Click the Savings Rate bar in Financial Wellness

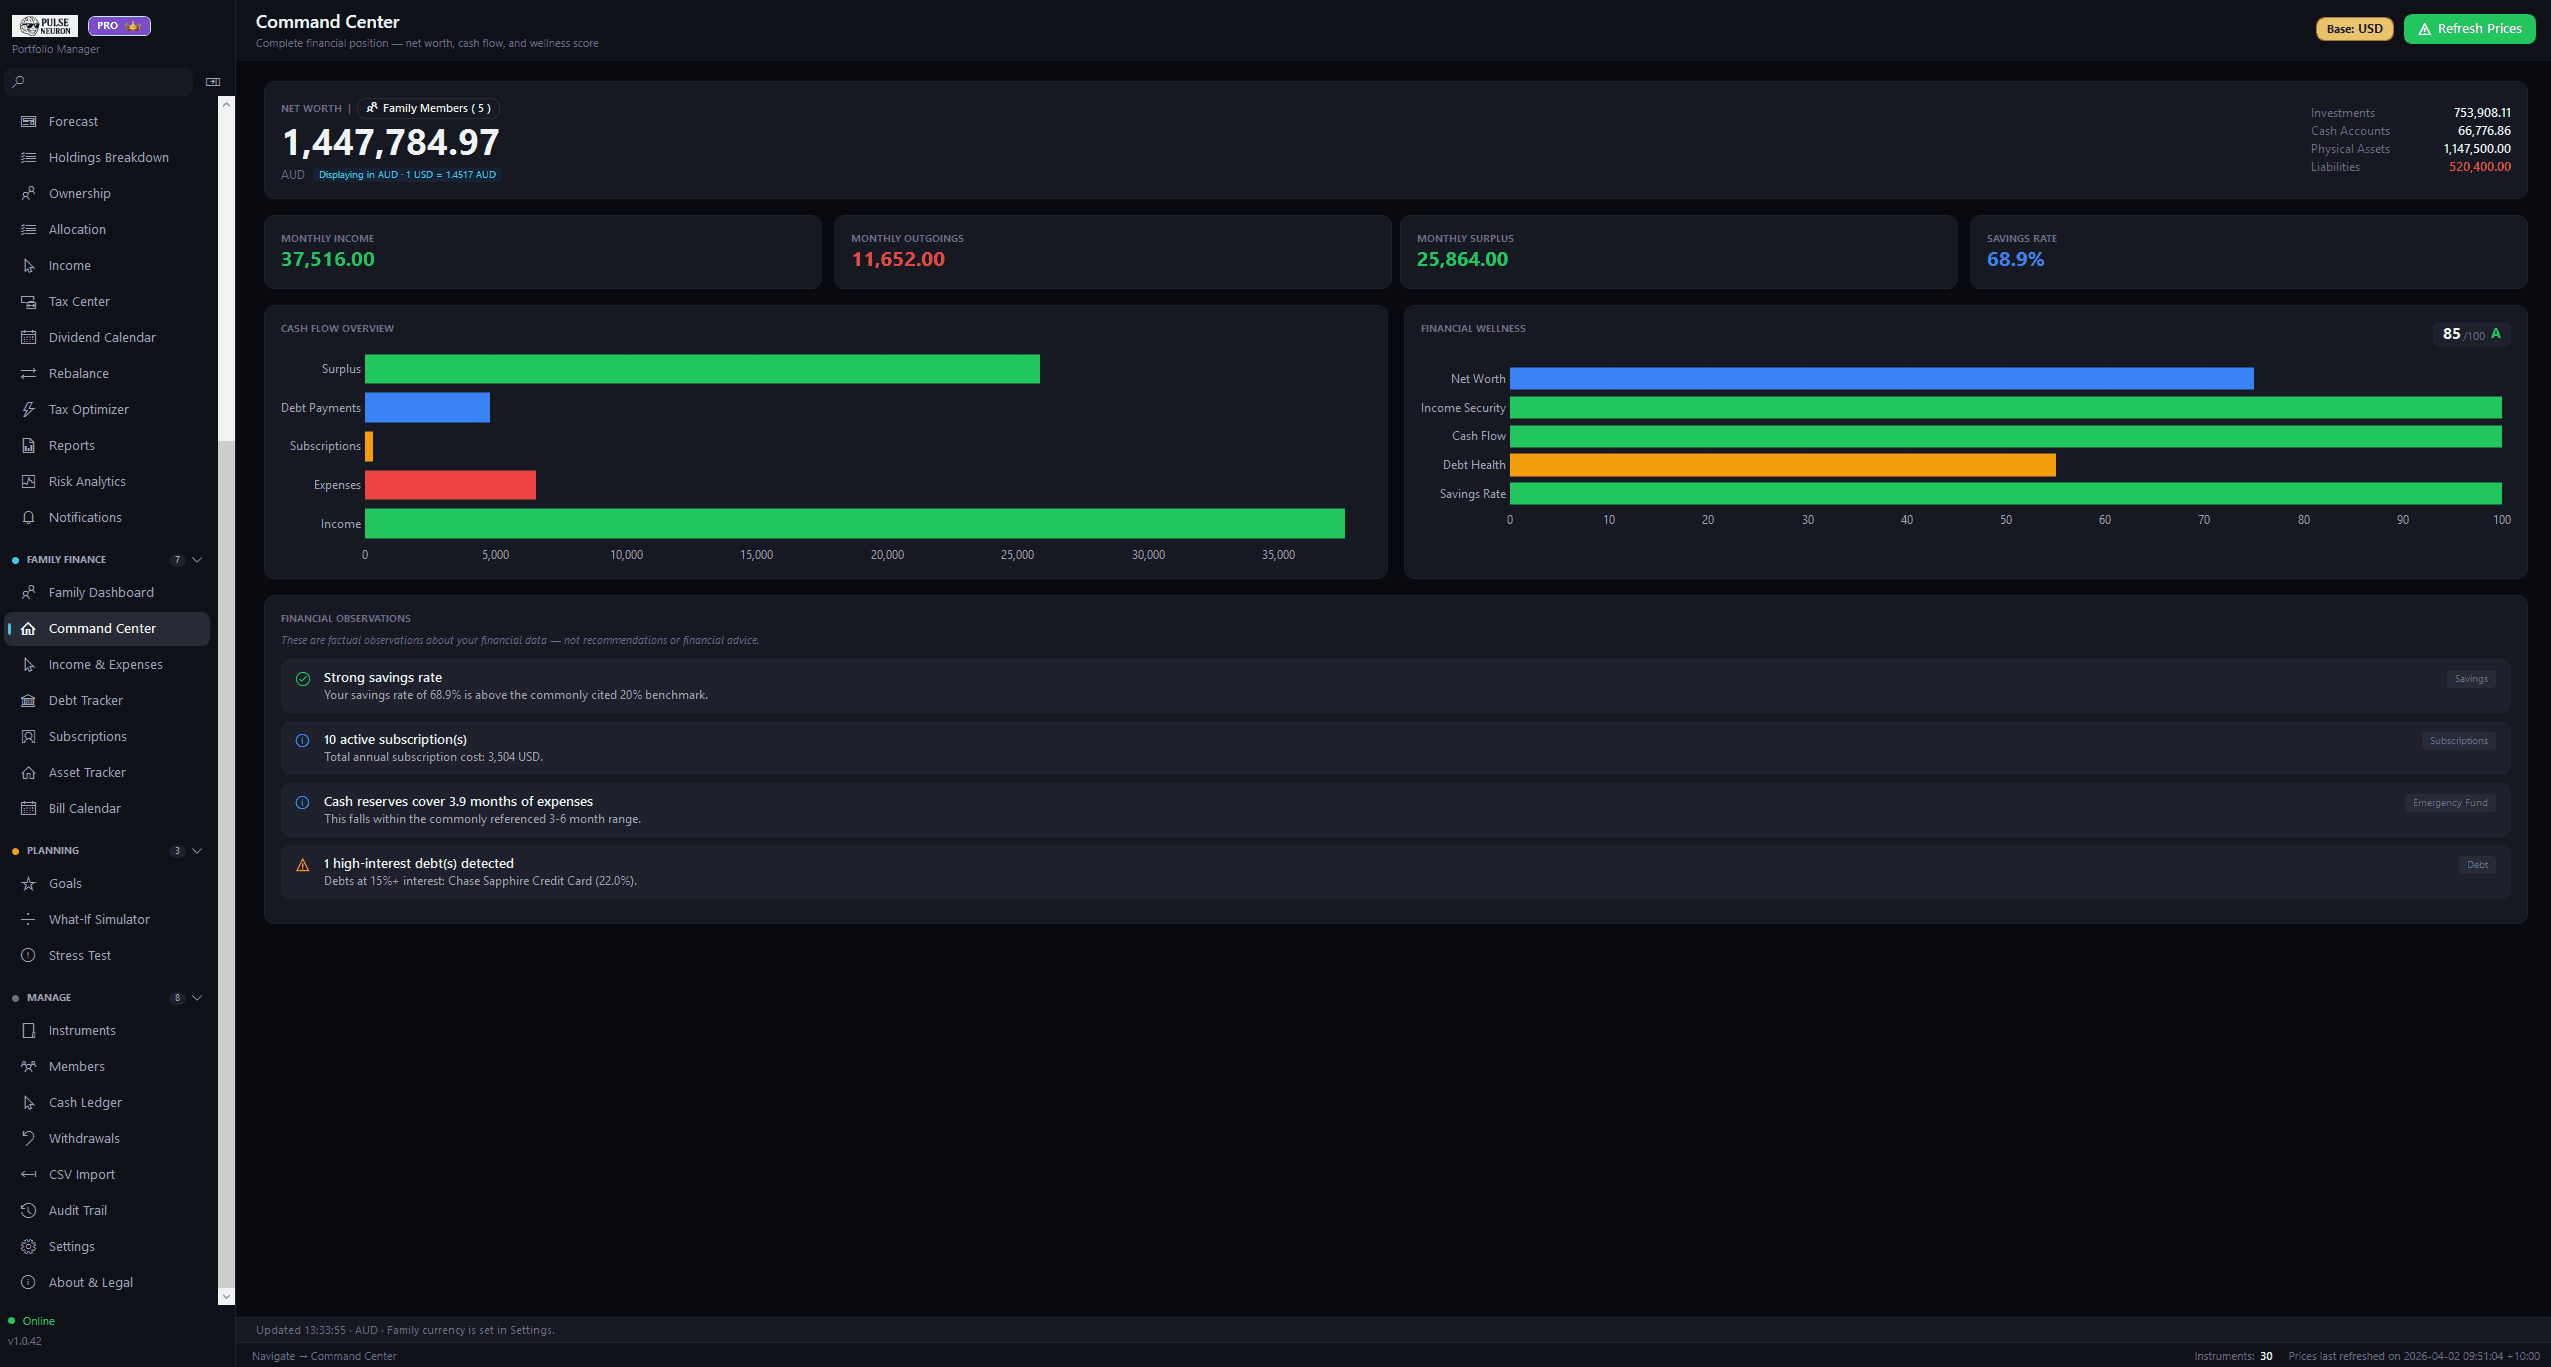(x=2000, y=493)
